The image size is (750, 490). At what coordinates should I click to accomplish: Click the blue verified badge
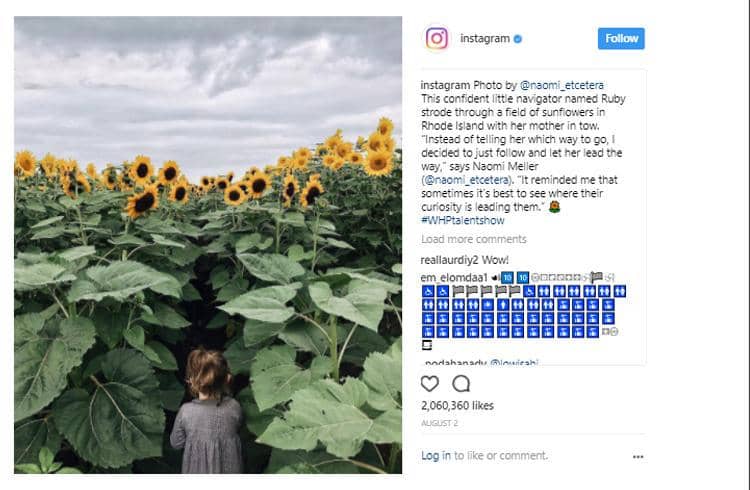click(x=519, y=39)
